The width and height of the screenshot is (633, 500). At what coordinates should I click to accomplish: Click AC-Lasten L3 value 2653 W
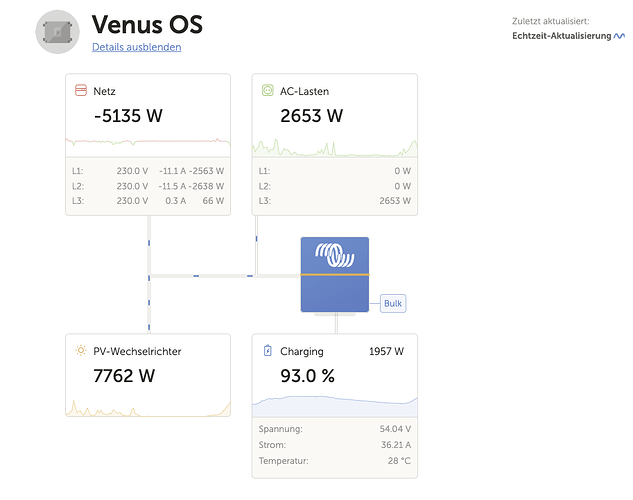tap(395, 201)
